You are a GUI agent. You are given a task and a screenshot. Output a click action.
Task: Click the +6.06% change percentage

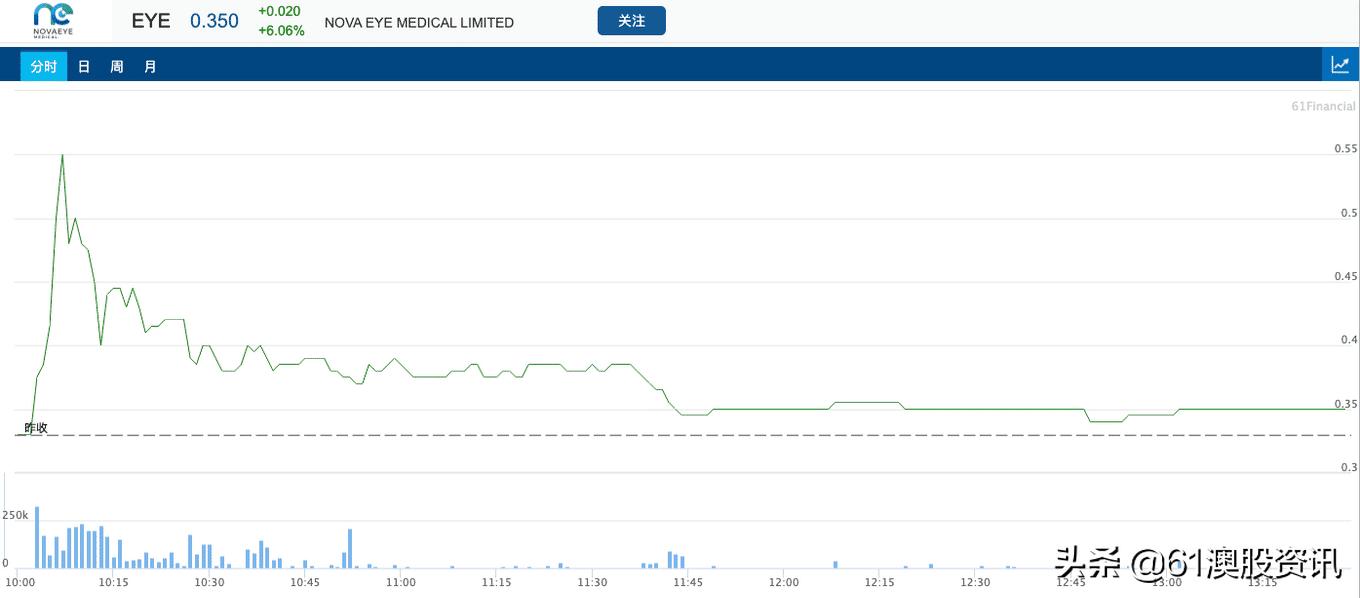[281, 31]
